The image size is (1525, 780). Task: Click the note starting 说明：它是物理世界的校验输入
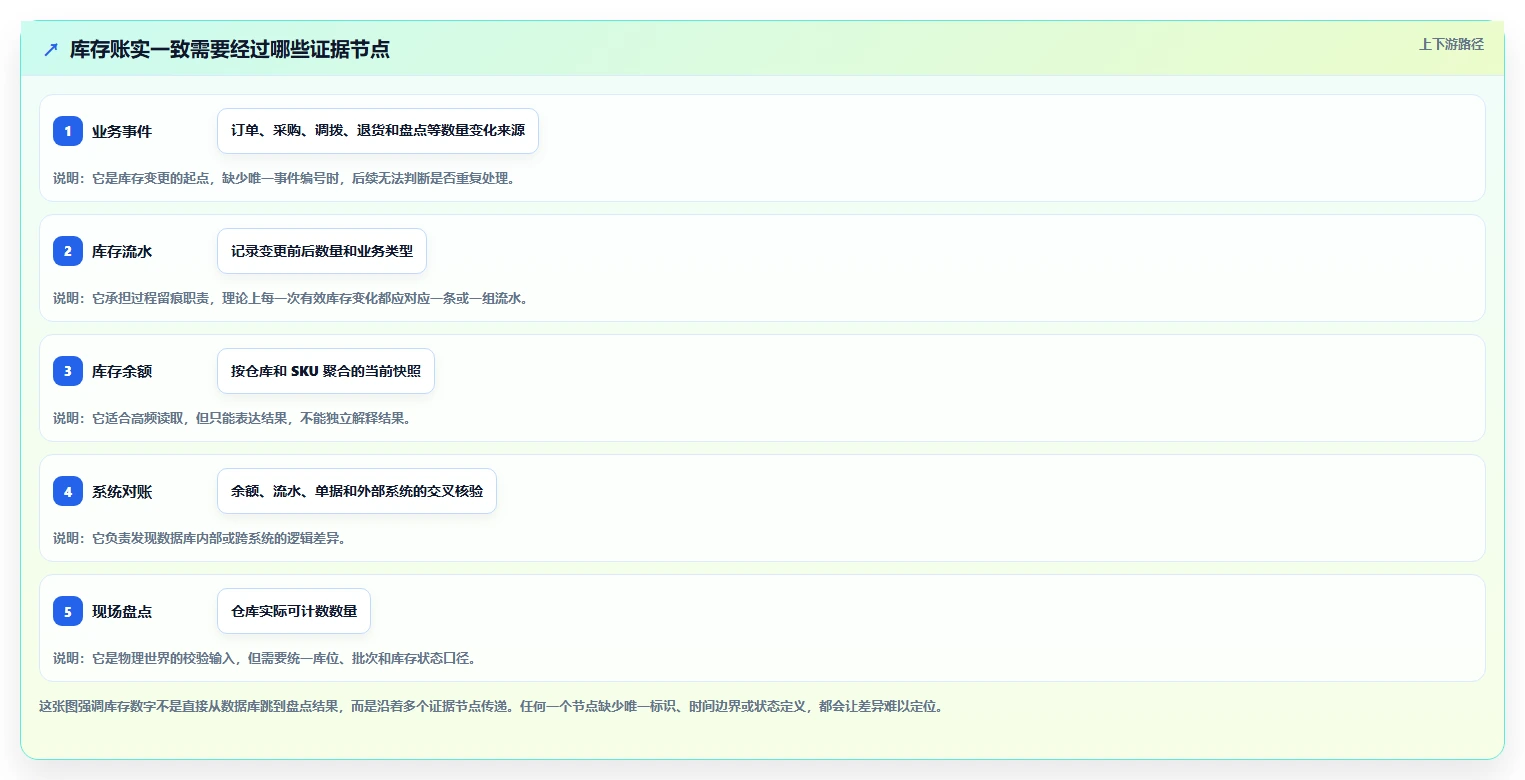(264, 658)
